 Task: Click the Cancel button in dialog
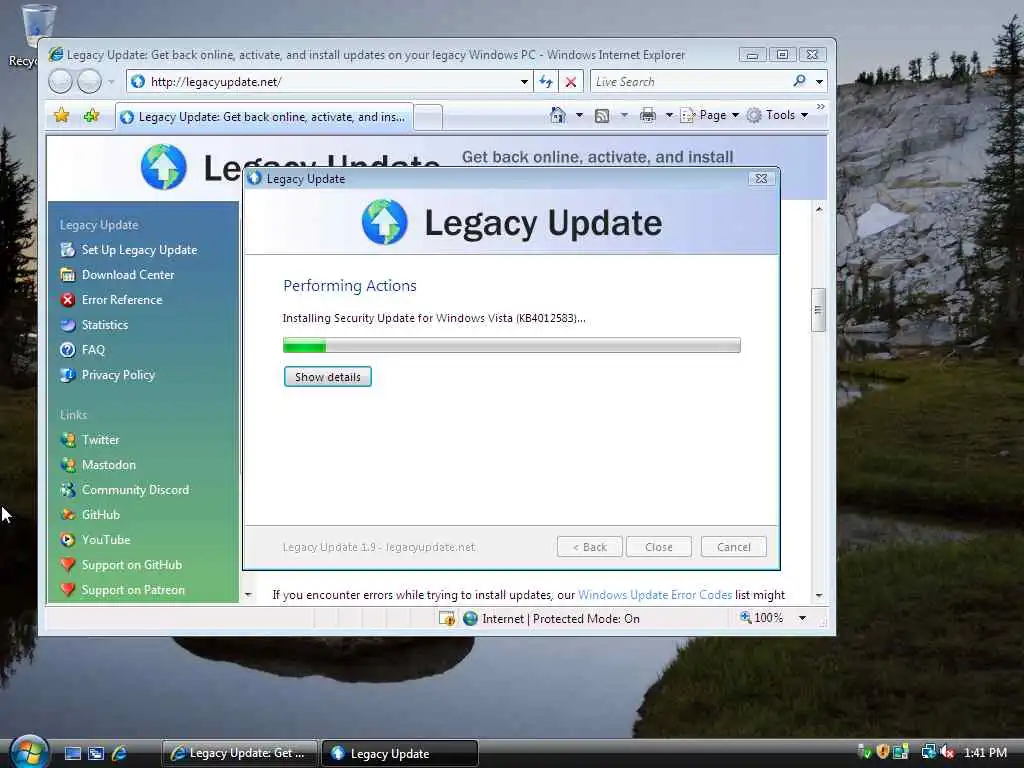point(733,547)
